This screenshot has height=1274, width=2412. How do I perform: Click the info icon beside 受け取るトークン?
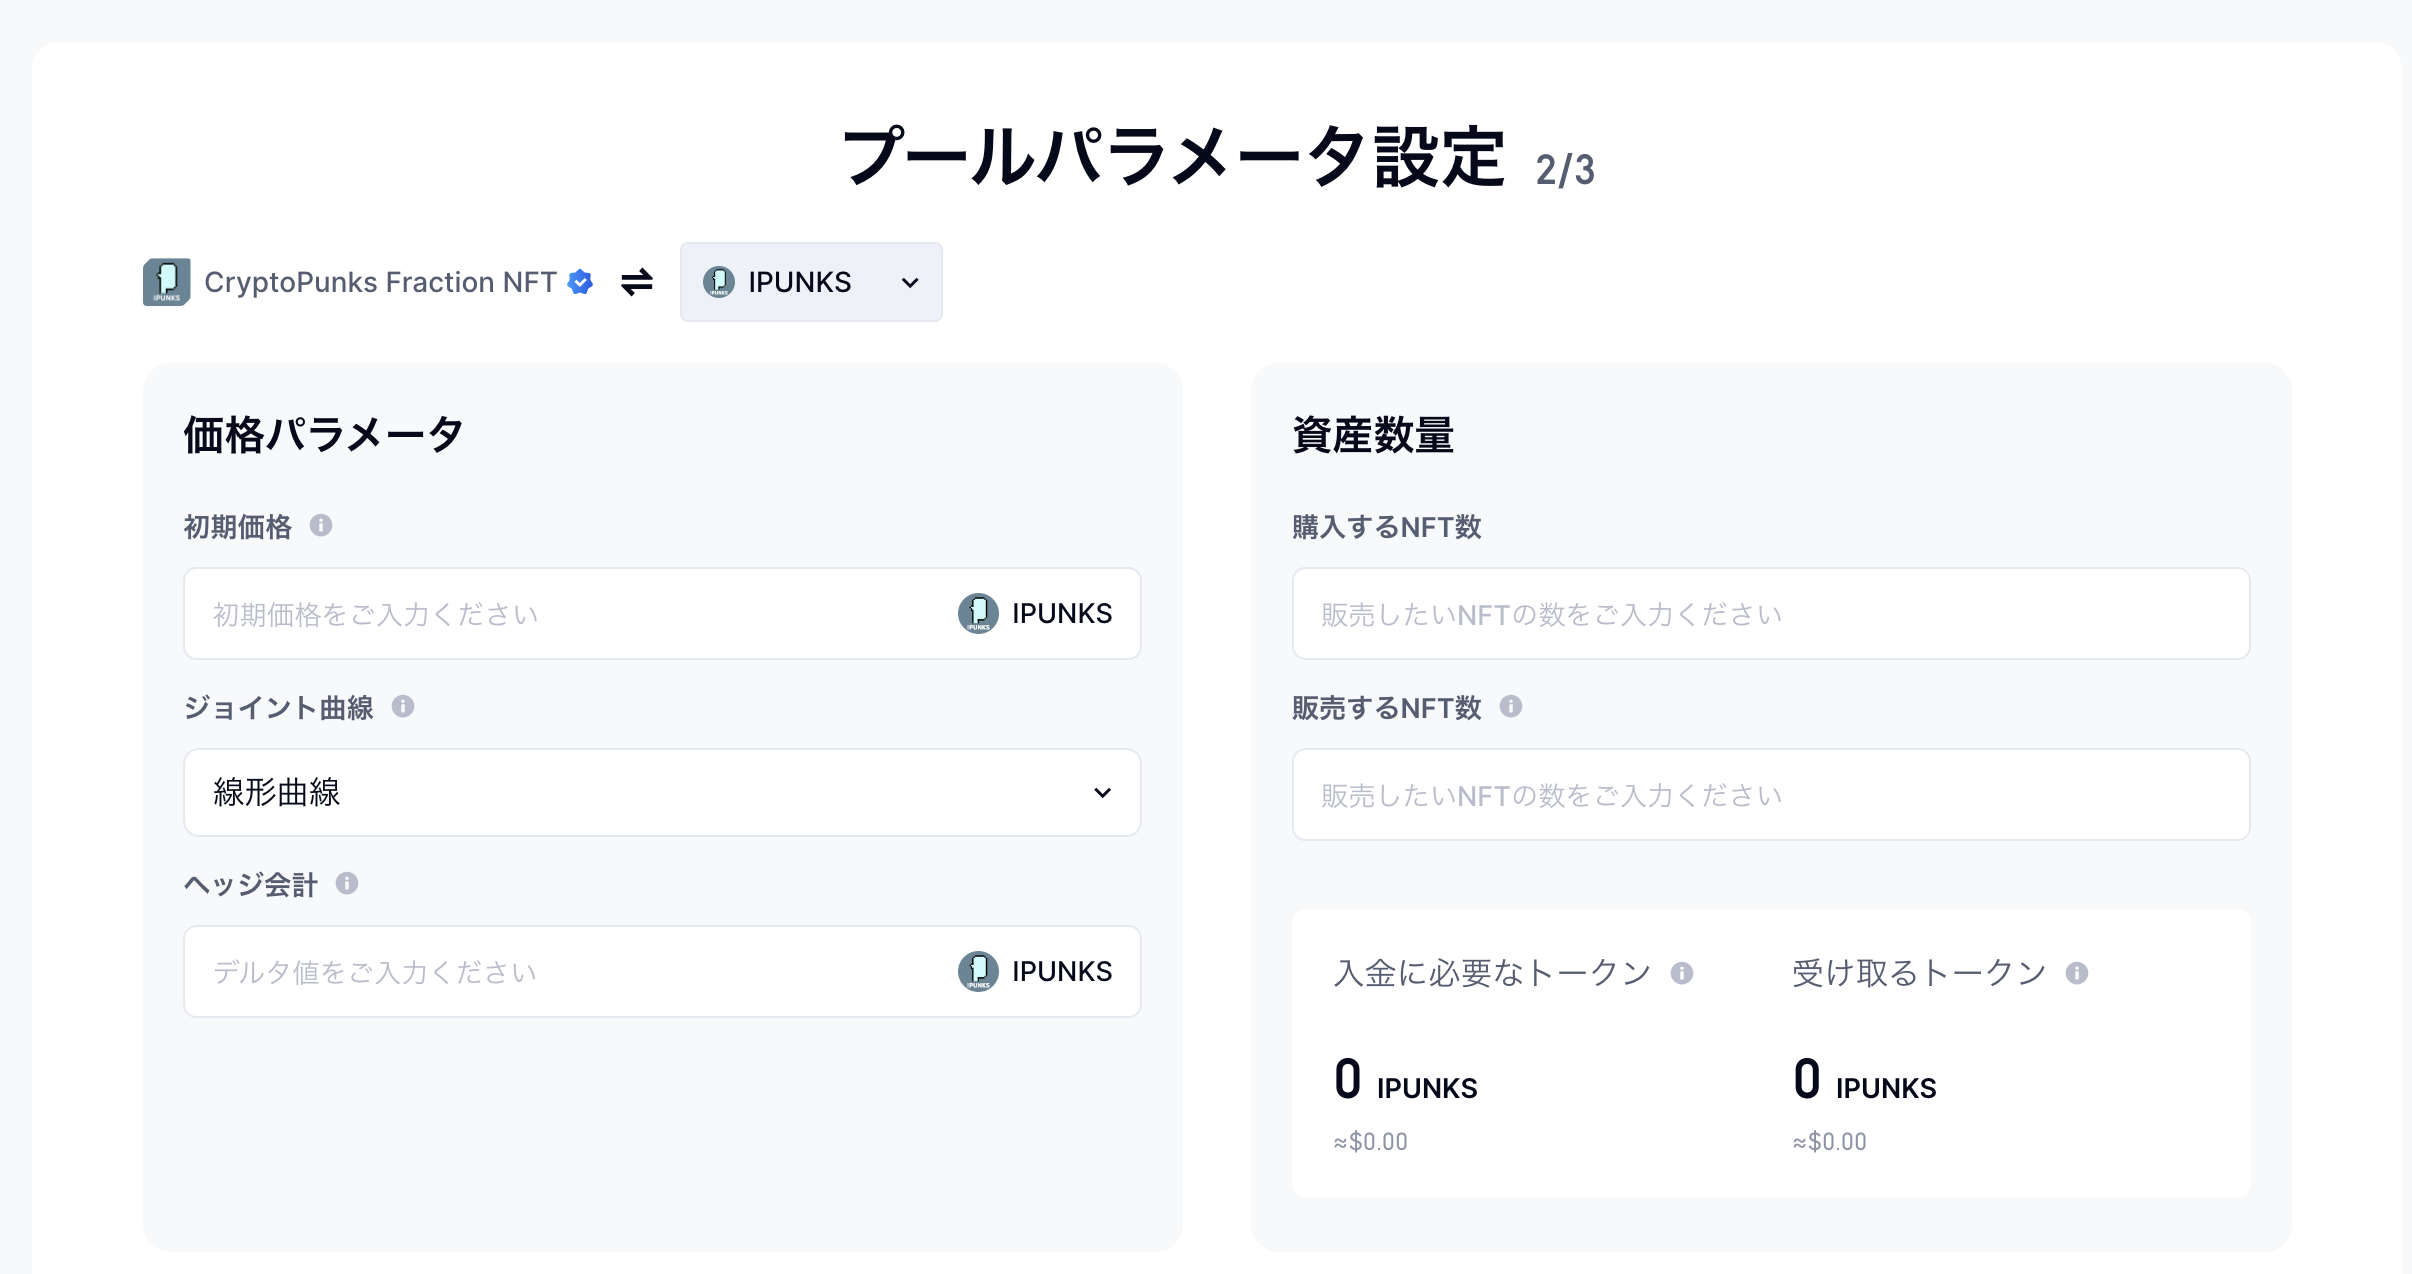click(2077, 973)
